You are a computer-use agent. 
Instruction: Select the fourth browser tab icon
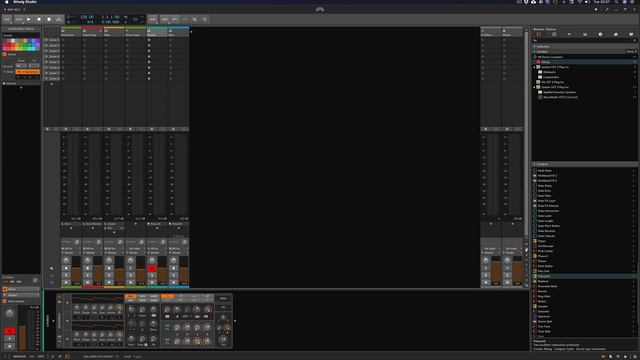tap(585, 35)
